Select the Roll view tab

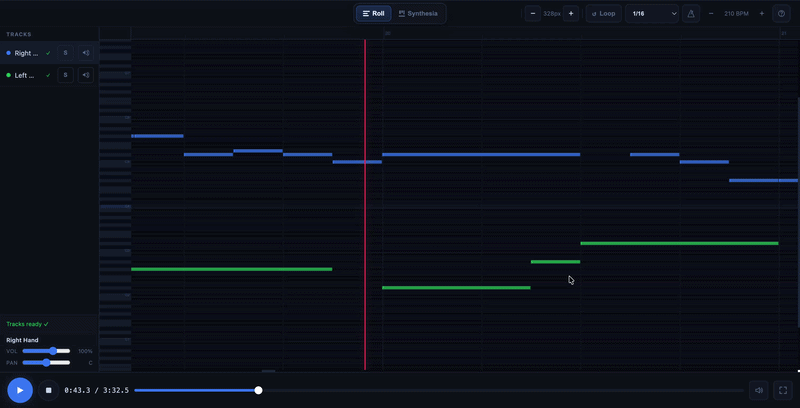coord(373,14)
